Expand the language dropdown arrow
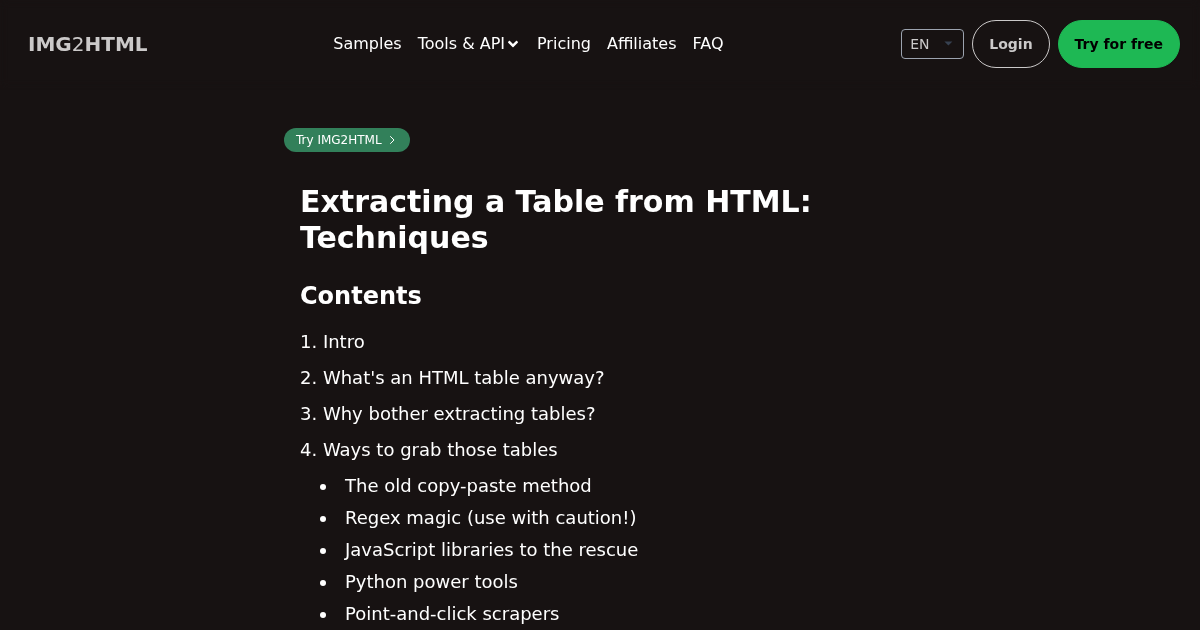This screenshot has height=630, width=1200. click(948, 44)
